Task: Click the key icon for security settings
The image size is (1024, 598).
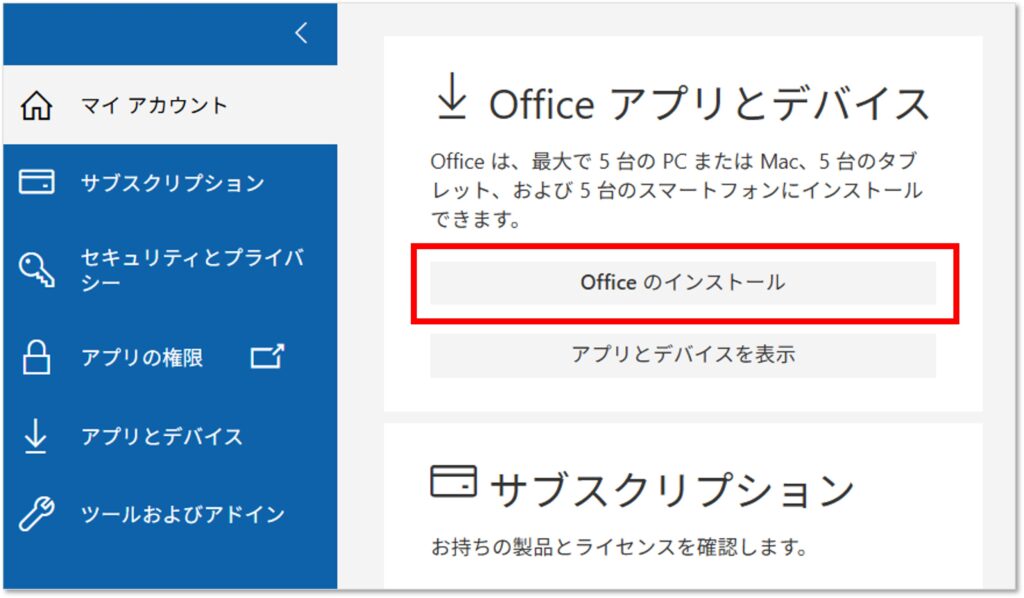Action: pos(37,269)
